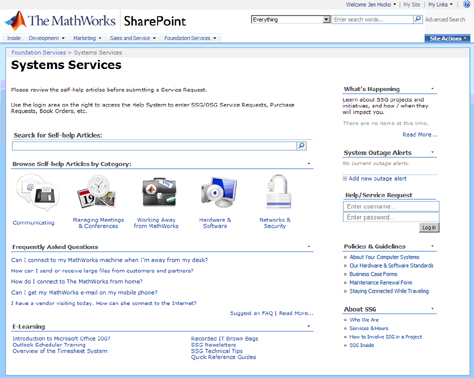Open the My Links dropdown
Viewport: 474px width, 378px height.
[x=440, y=5]
